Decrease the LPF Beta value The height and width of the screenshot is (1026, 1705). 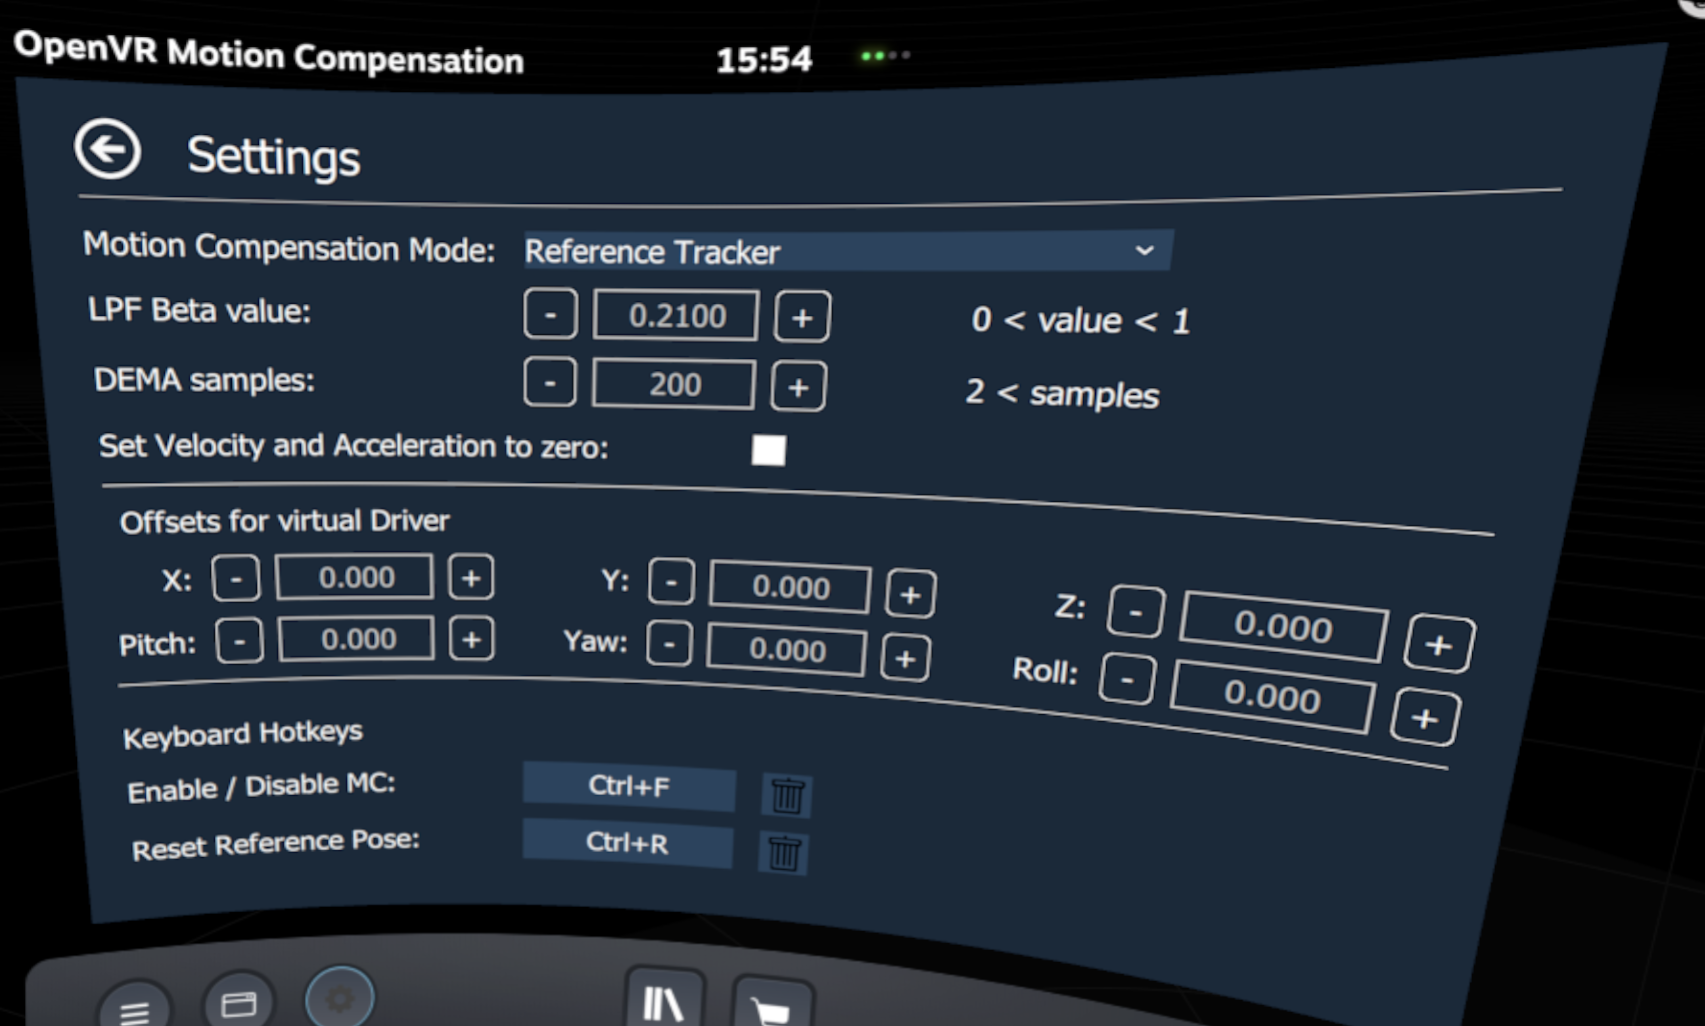click(550, 315)
